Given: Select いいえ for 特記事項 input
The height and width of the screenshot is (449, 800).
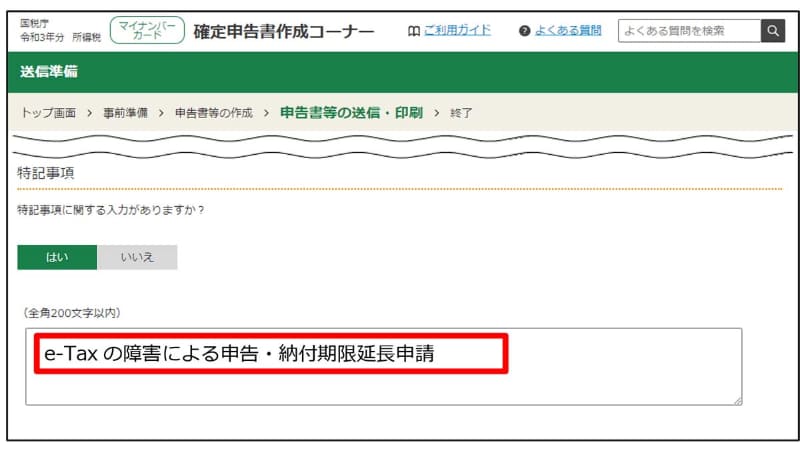Looking at the screenshot, I should [x=137, y=257].
